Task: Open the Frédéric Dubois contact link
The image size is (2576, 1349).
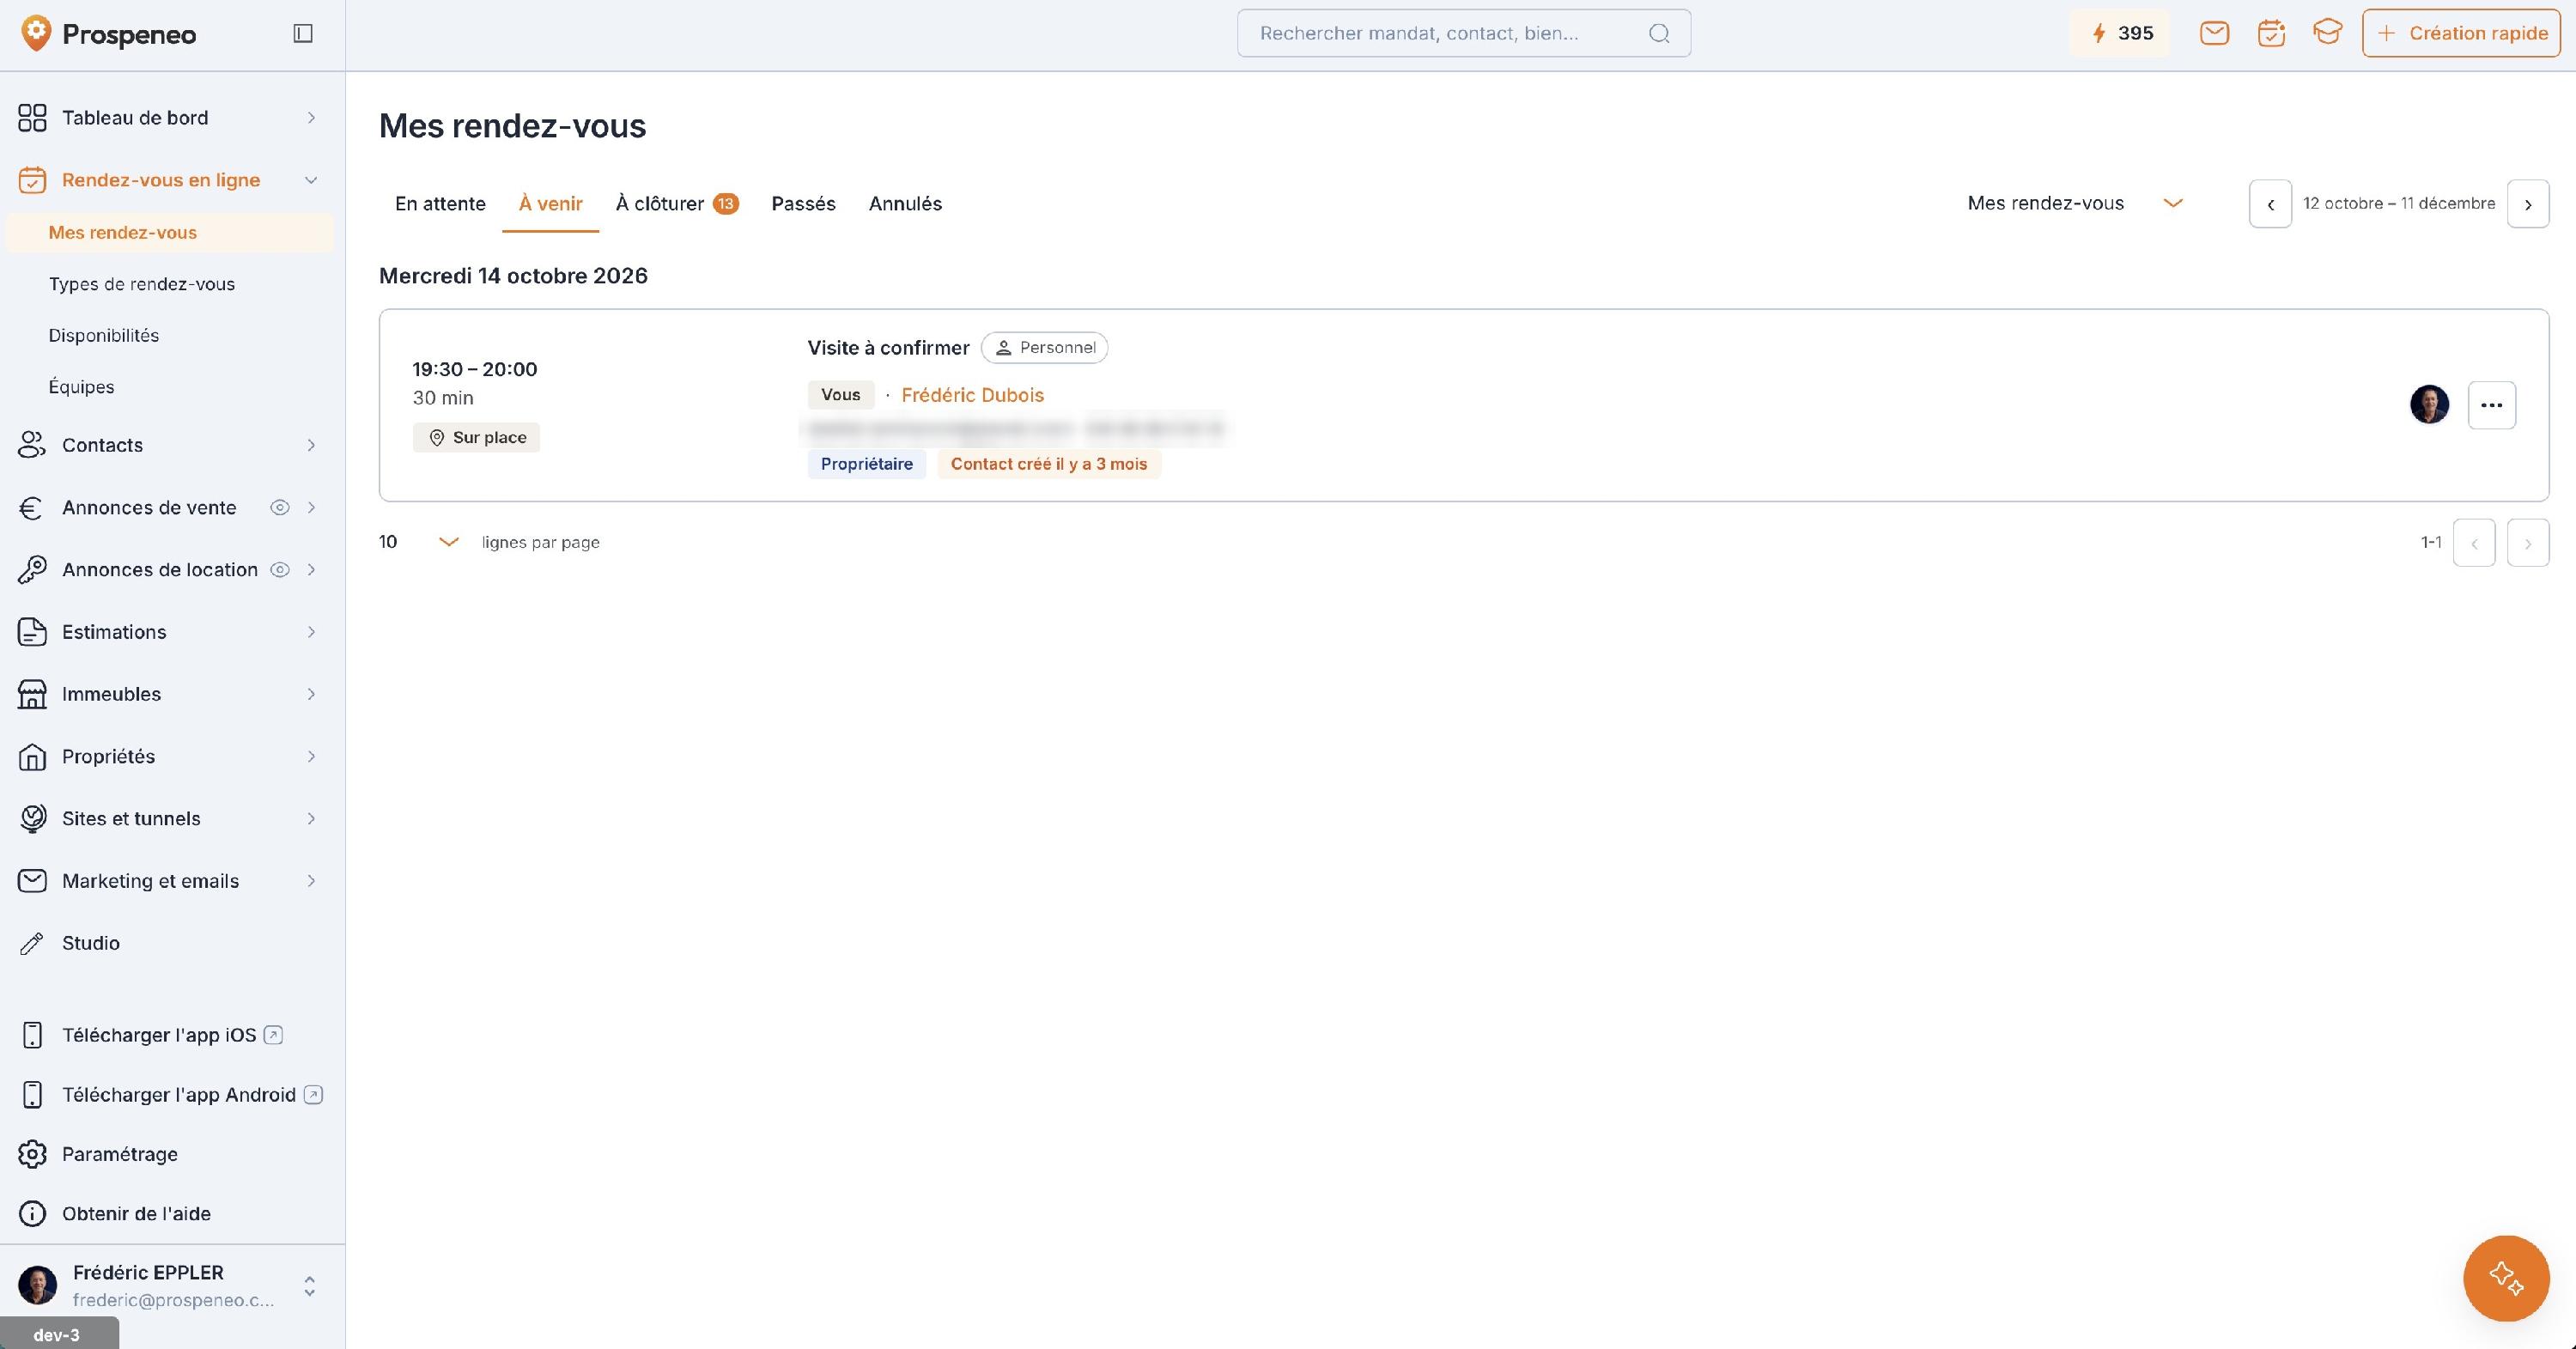Action: 972,395
